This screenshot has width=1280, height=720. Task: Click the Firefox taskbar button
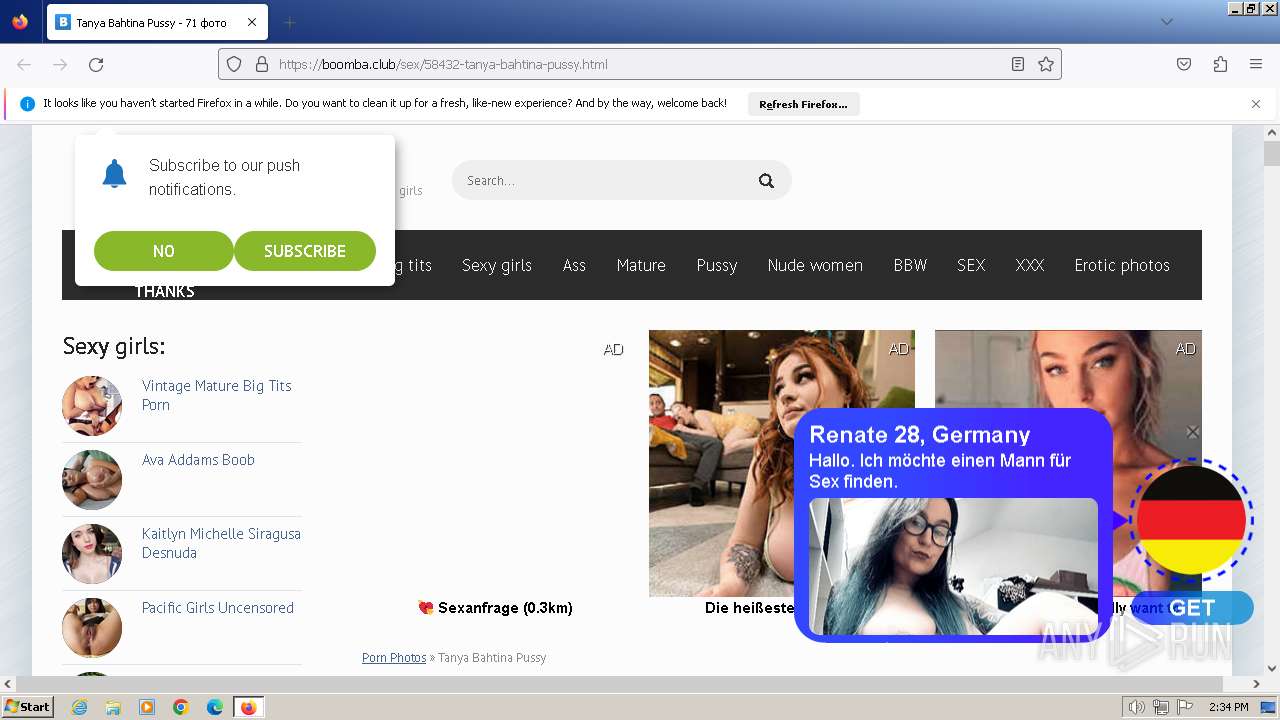[x=248, y=707]
